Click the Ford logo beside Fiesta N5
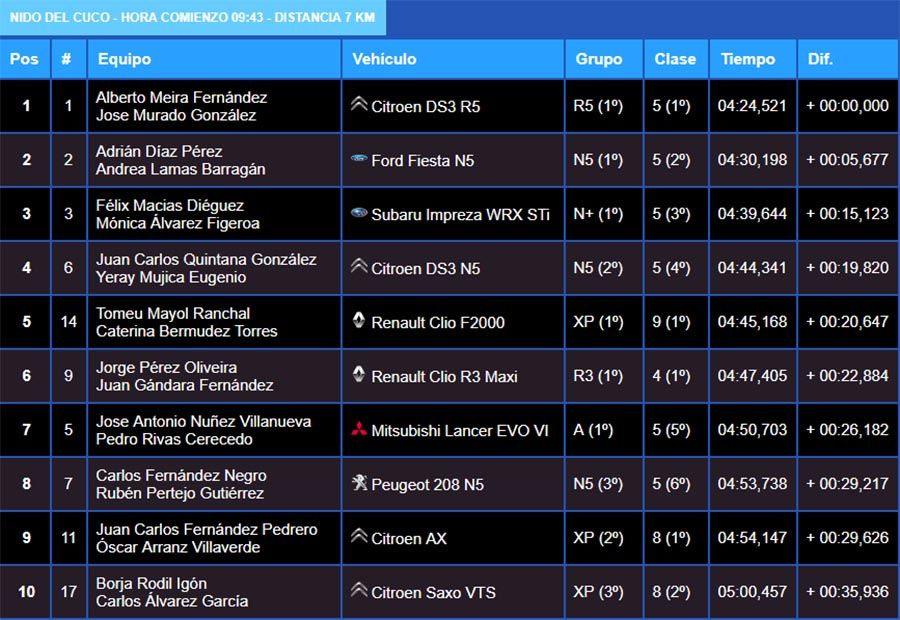This screenshot has height=620, width=900. [359, 159]
